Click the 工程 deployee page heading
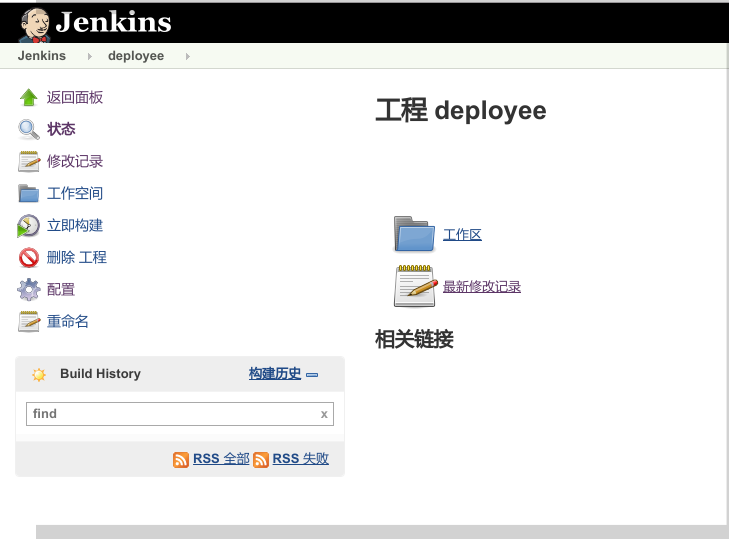 (461, 111)
